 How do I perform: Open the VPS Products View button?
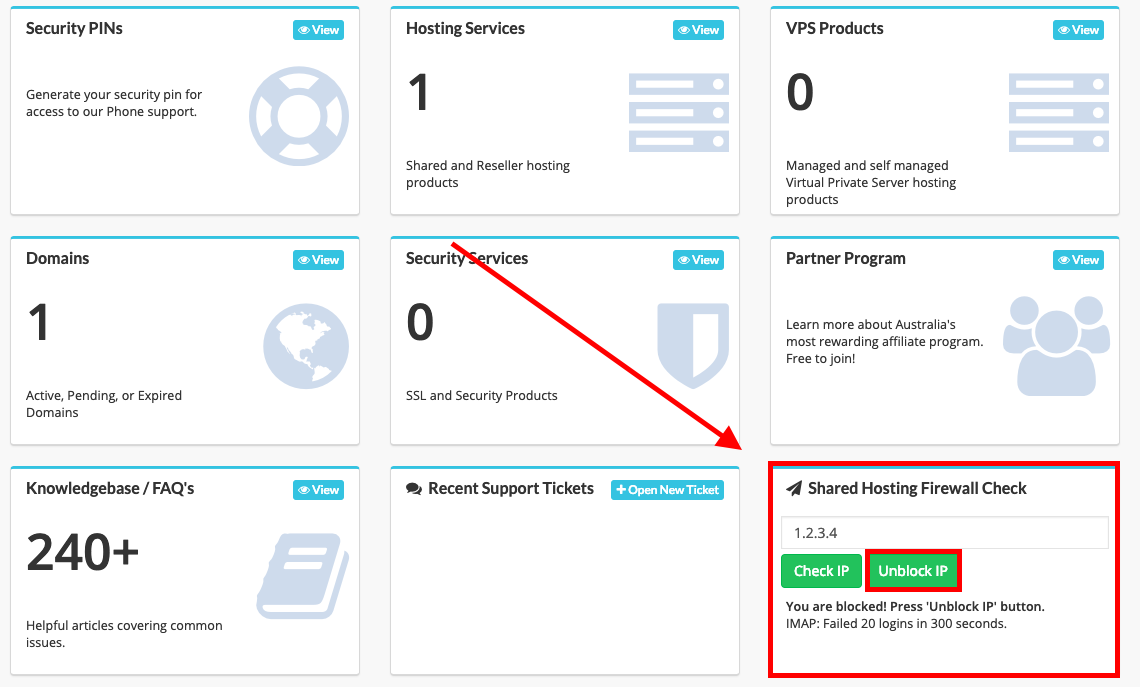[1078, 30]
